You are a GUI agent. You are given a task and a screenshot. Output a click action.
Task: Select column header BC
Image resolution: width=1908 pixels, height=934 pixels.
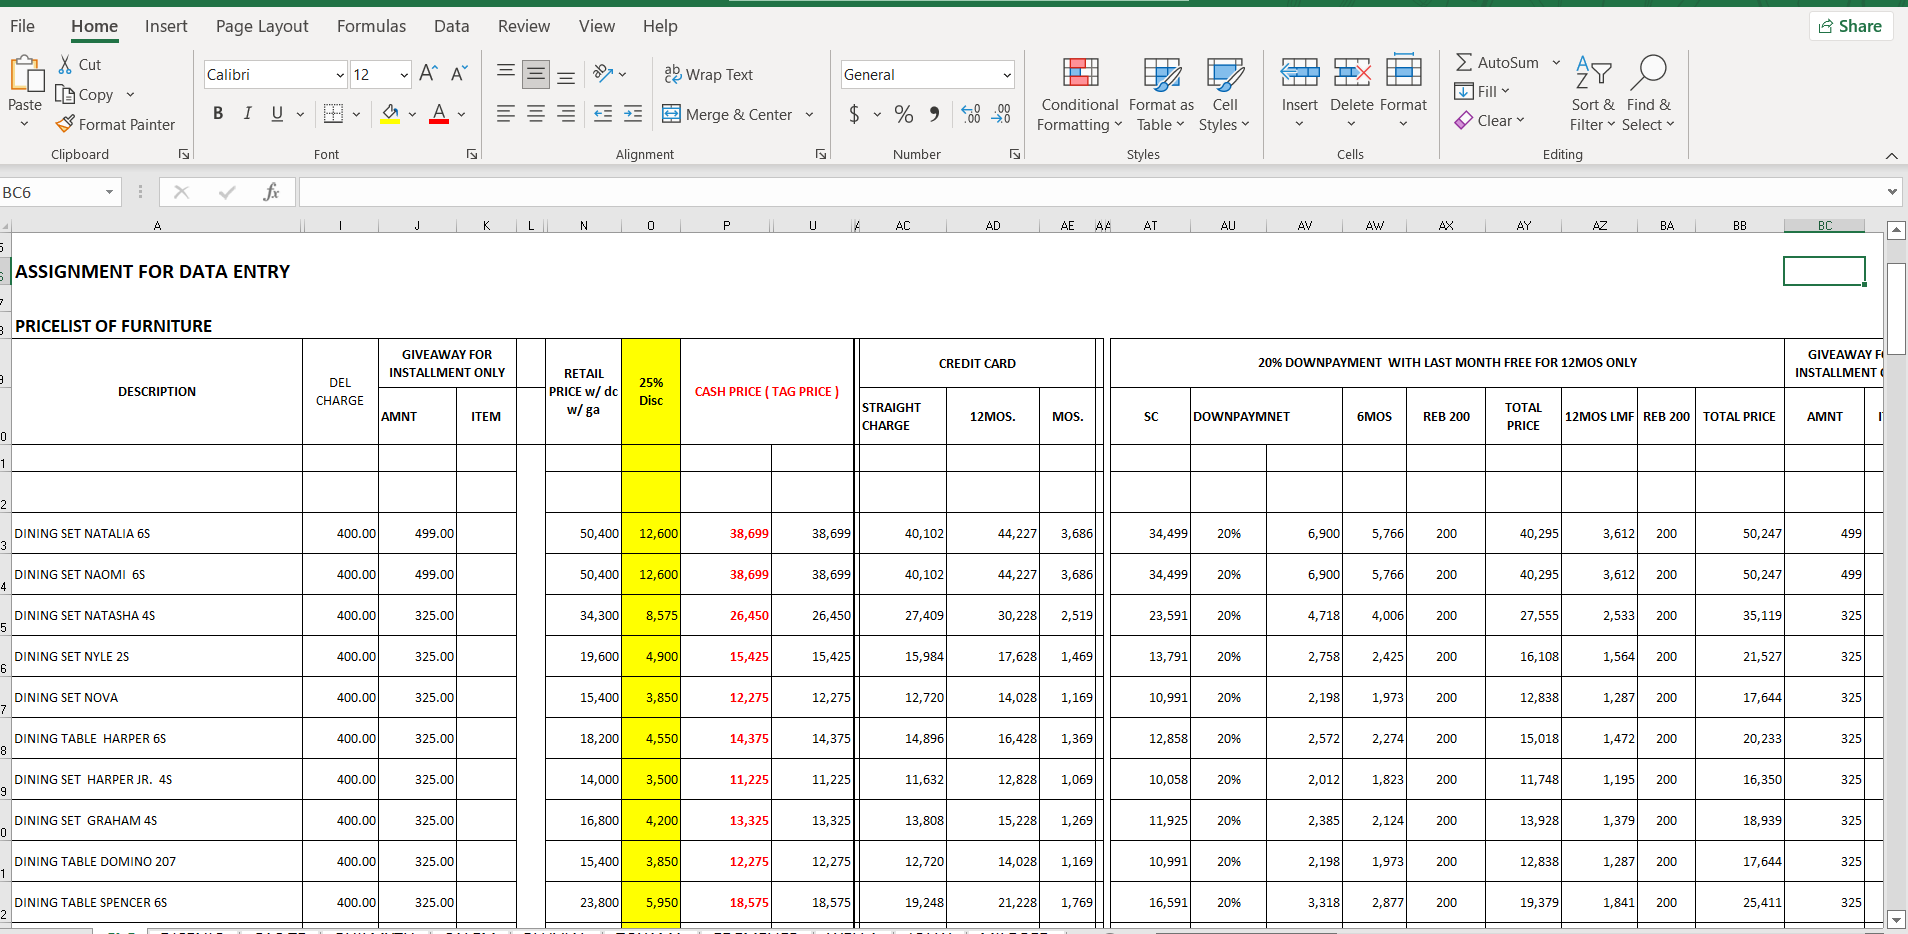(1825, 226)
